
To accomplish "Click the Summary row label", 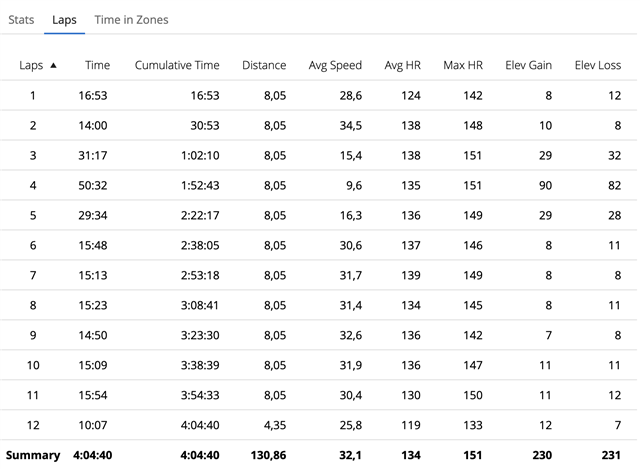I will (33, 455).
